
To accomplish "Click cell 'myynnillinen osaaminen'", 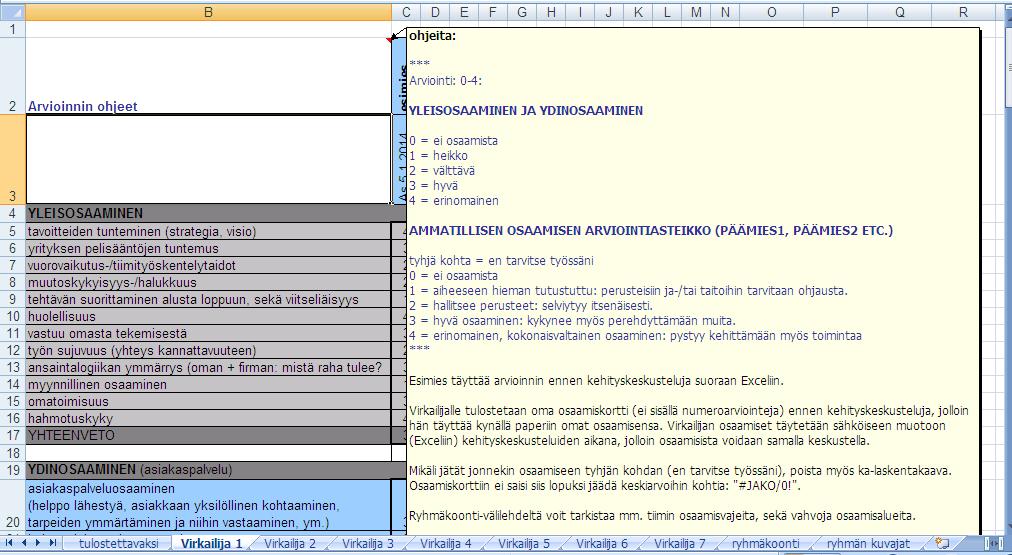I will (x=208, y=385).
